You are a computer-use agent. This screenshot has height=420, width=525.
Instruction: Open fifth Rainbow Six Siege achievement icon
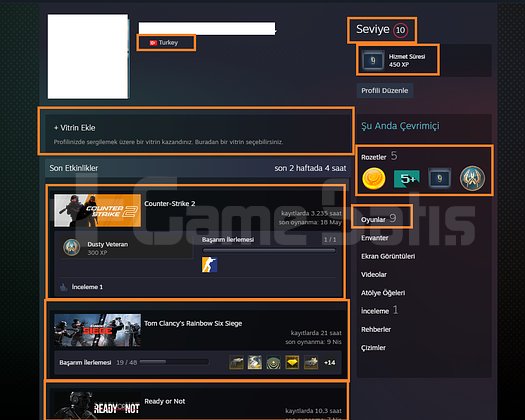311,363
